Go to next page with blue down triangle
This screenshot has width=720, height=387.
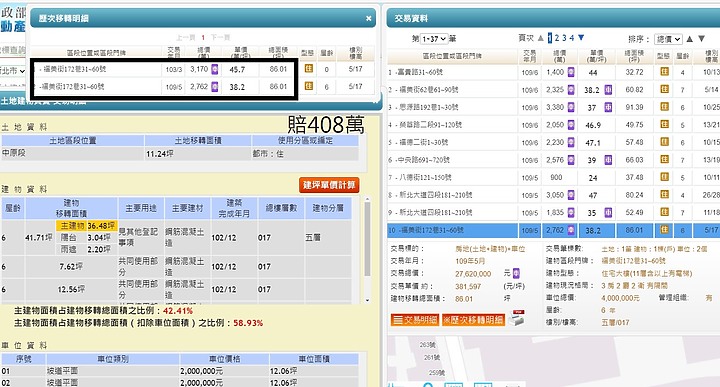point(581,38)
